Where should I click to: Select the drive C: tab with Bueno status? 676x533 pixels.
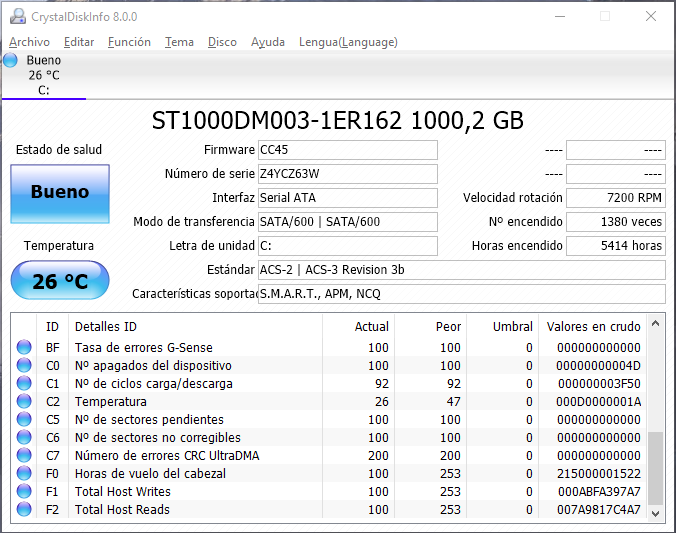43,76
